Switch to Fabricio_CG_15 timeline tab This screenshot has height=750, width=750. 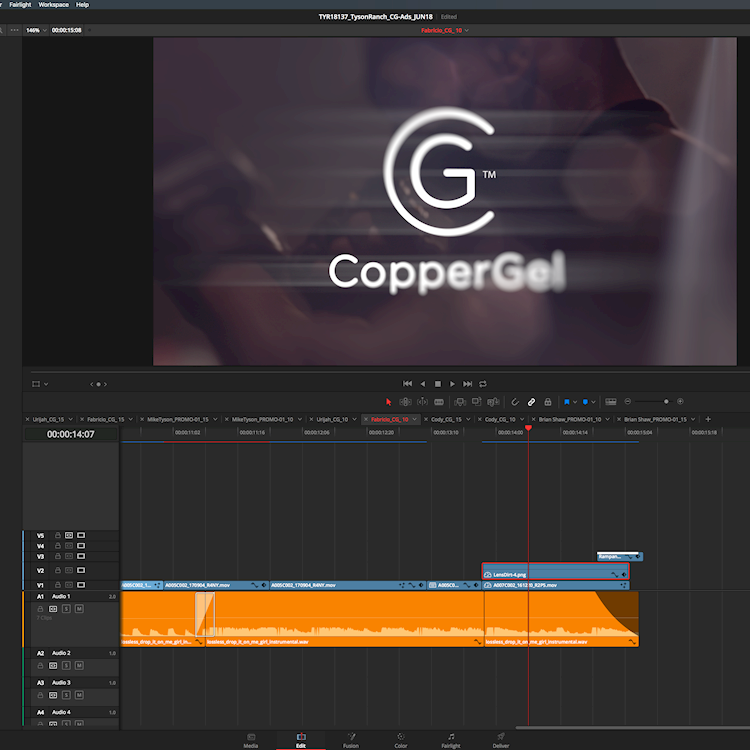106,419
